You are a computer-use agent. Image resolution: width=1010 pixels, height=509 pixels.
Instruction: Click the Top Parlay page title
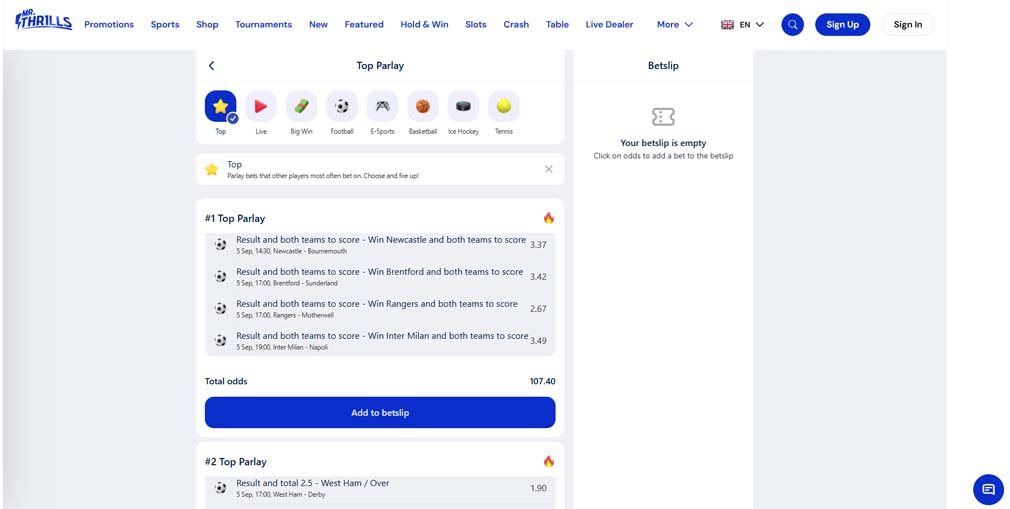(380, 66)
